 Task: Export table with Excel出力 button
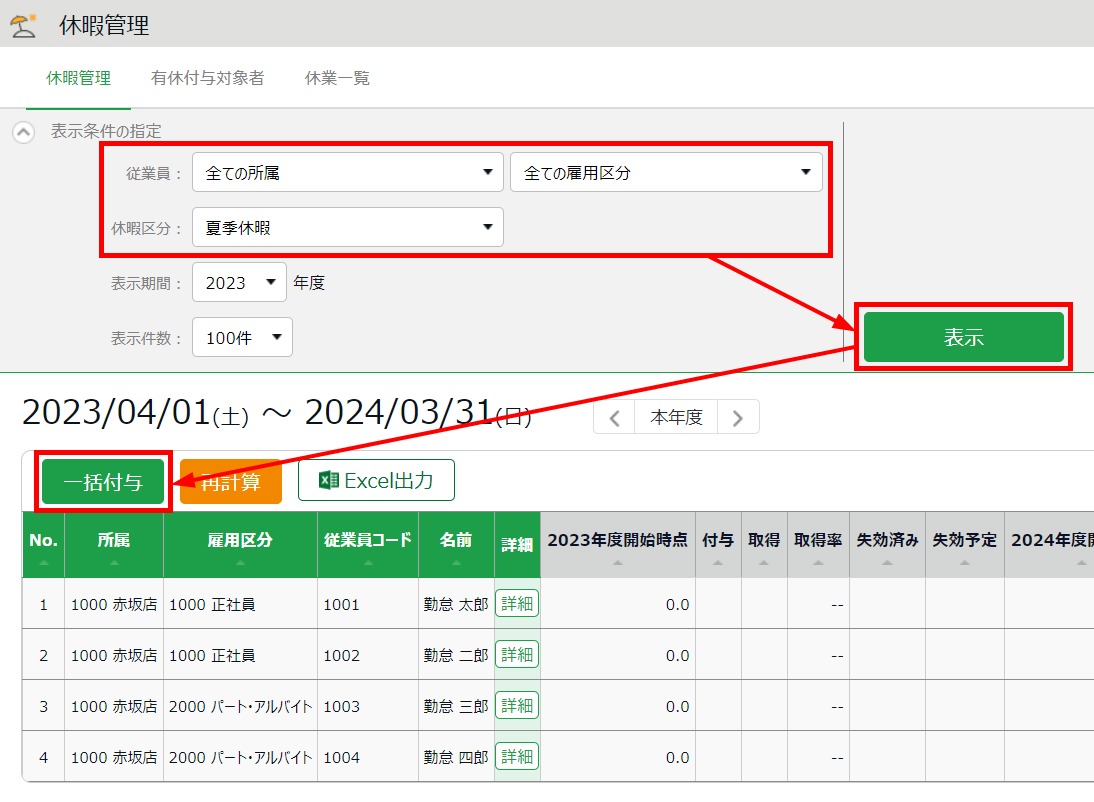[376, 480]
